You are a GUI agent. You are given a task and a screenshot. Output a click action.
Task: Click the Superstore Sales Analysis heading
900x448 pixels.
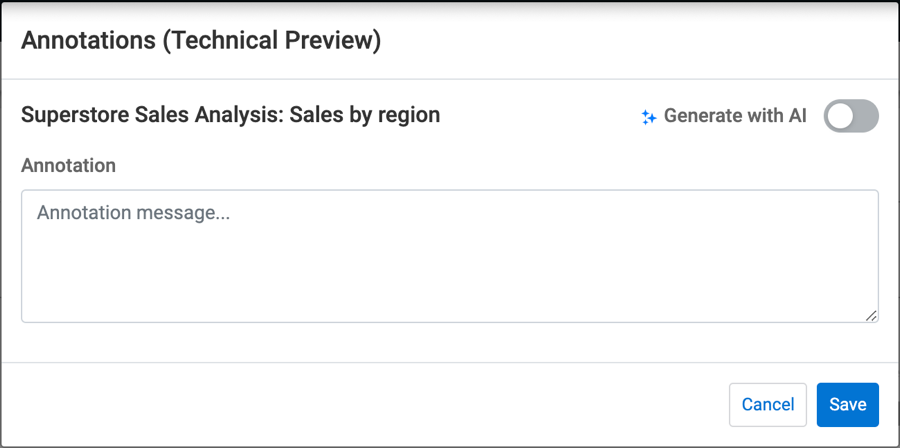230,115
